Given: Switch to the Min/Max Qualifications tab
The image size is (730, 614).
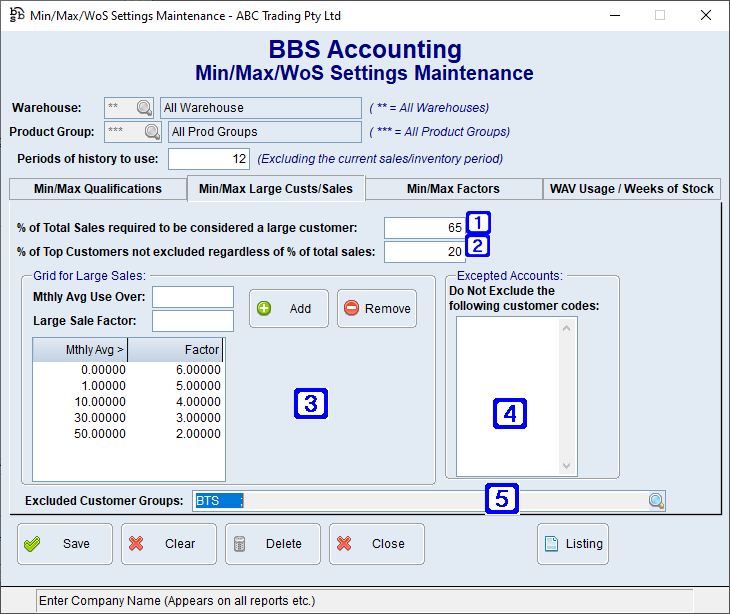Looking at the screenshot, I should (97, 189).
